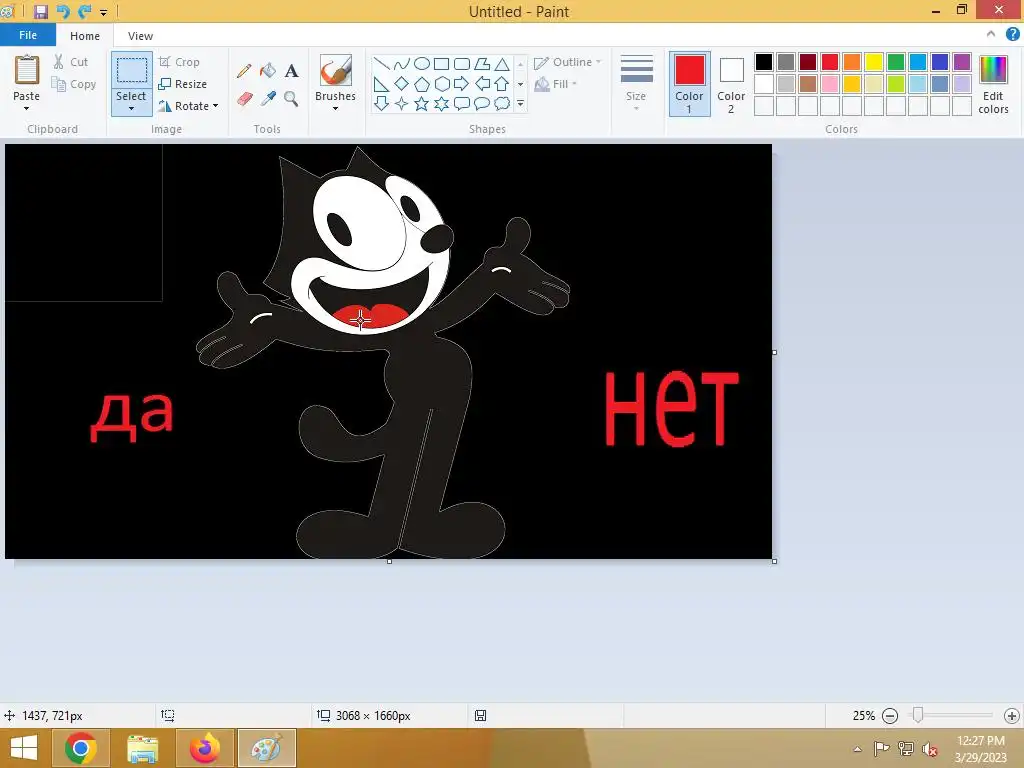Pick the orange color swatch
The height and width of the screenshot is (768, 1024).
852,62
